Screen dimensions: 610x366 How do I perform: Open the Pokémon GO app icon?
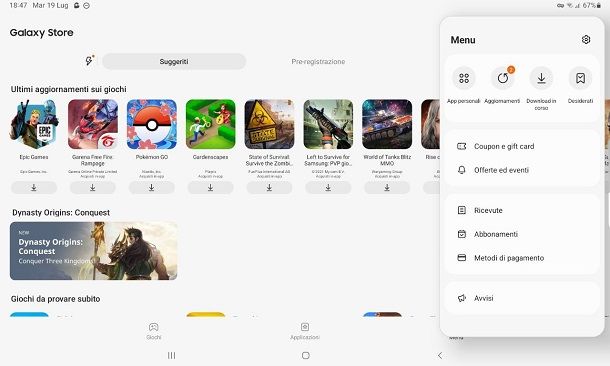(152, 124)
